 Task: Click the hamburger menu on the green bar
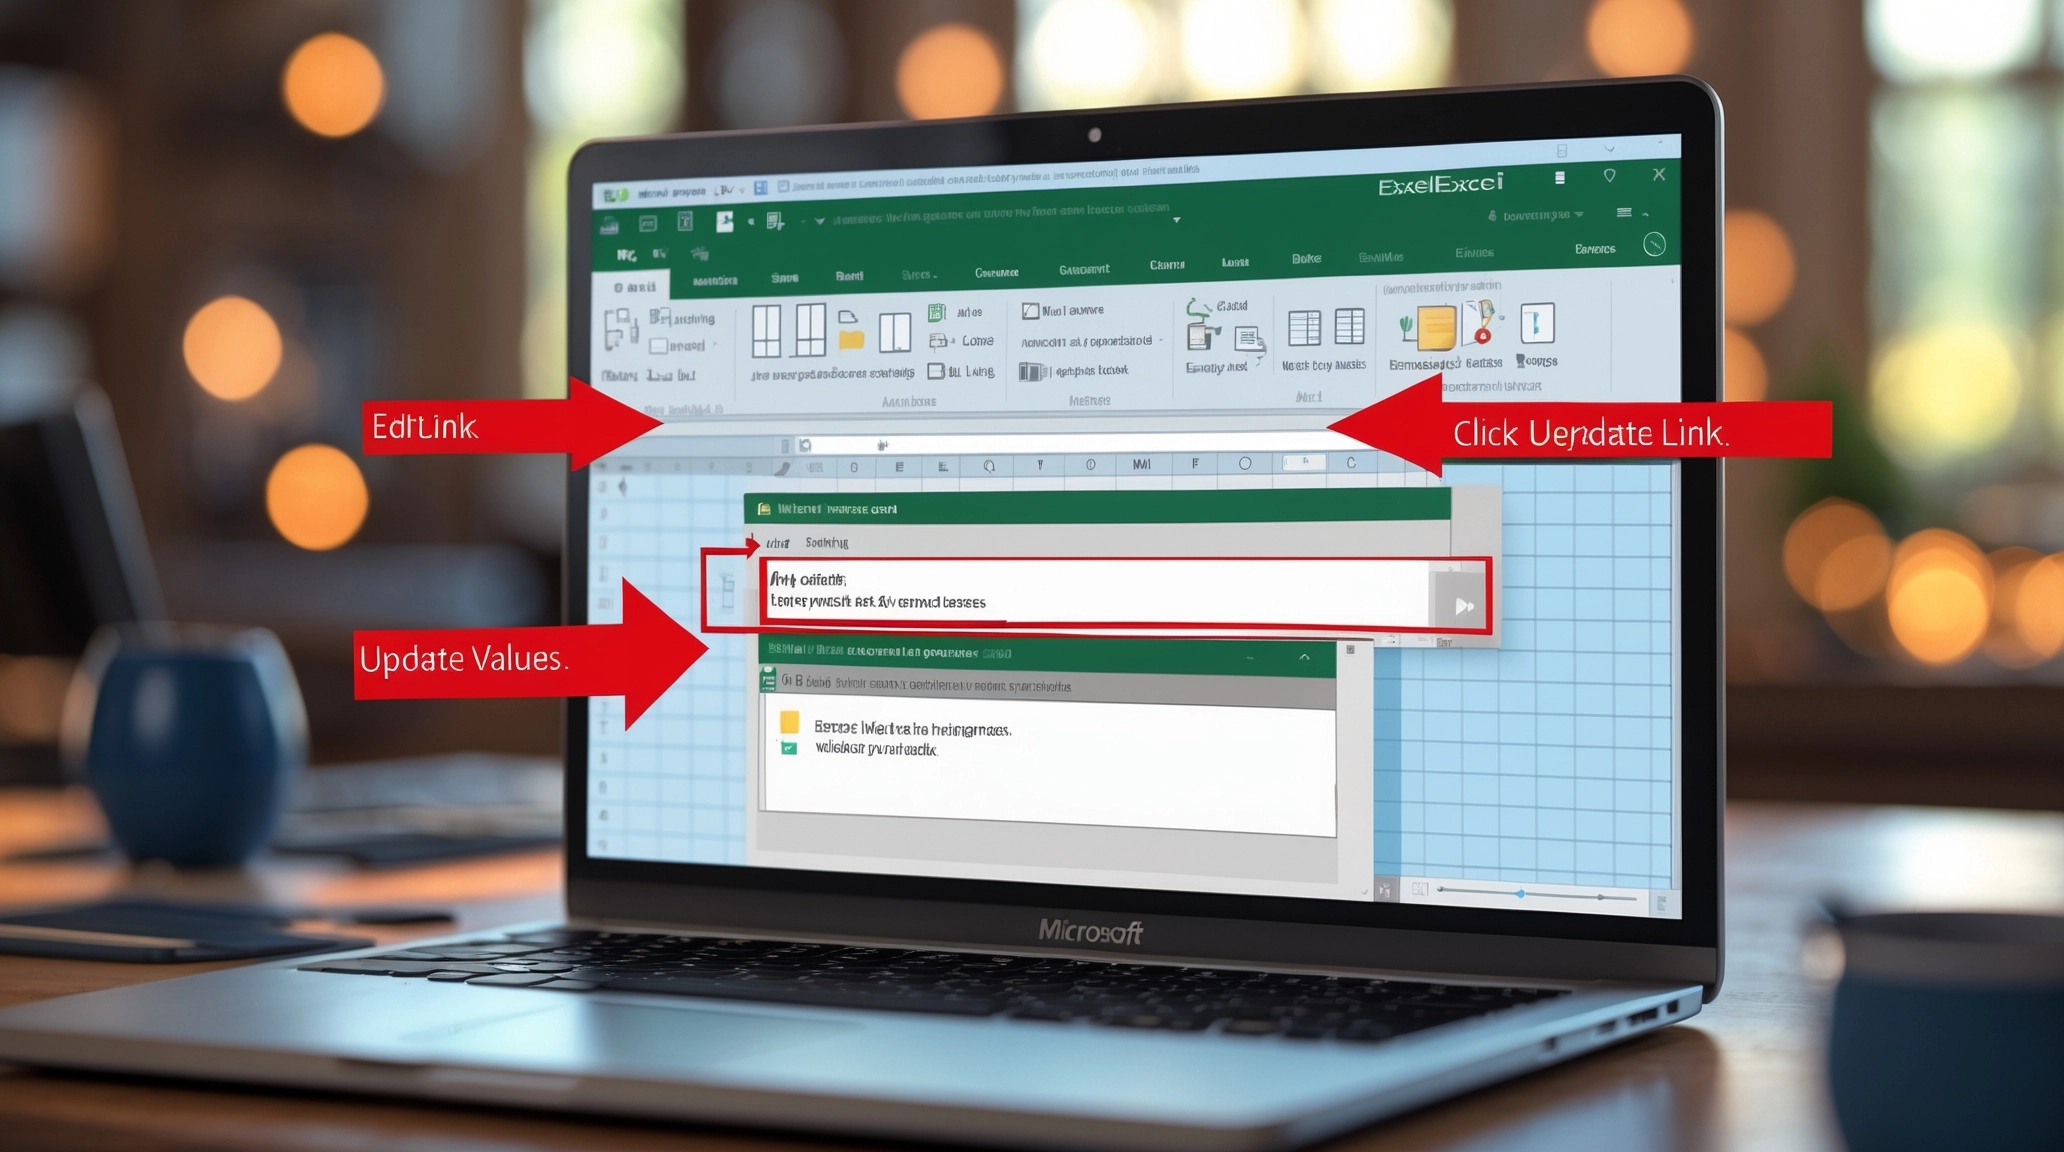[x=1624, y=212]
